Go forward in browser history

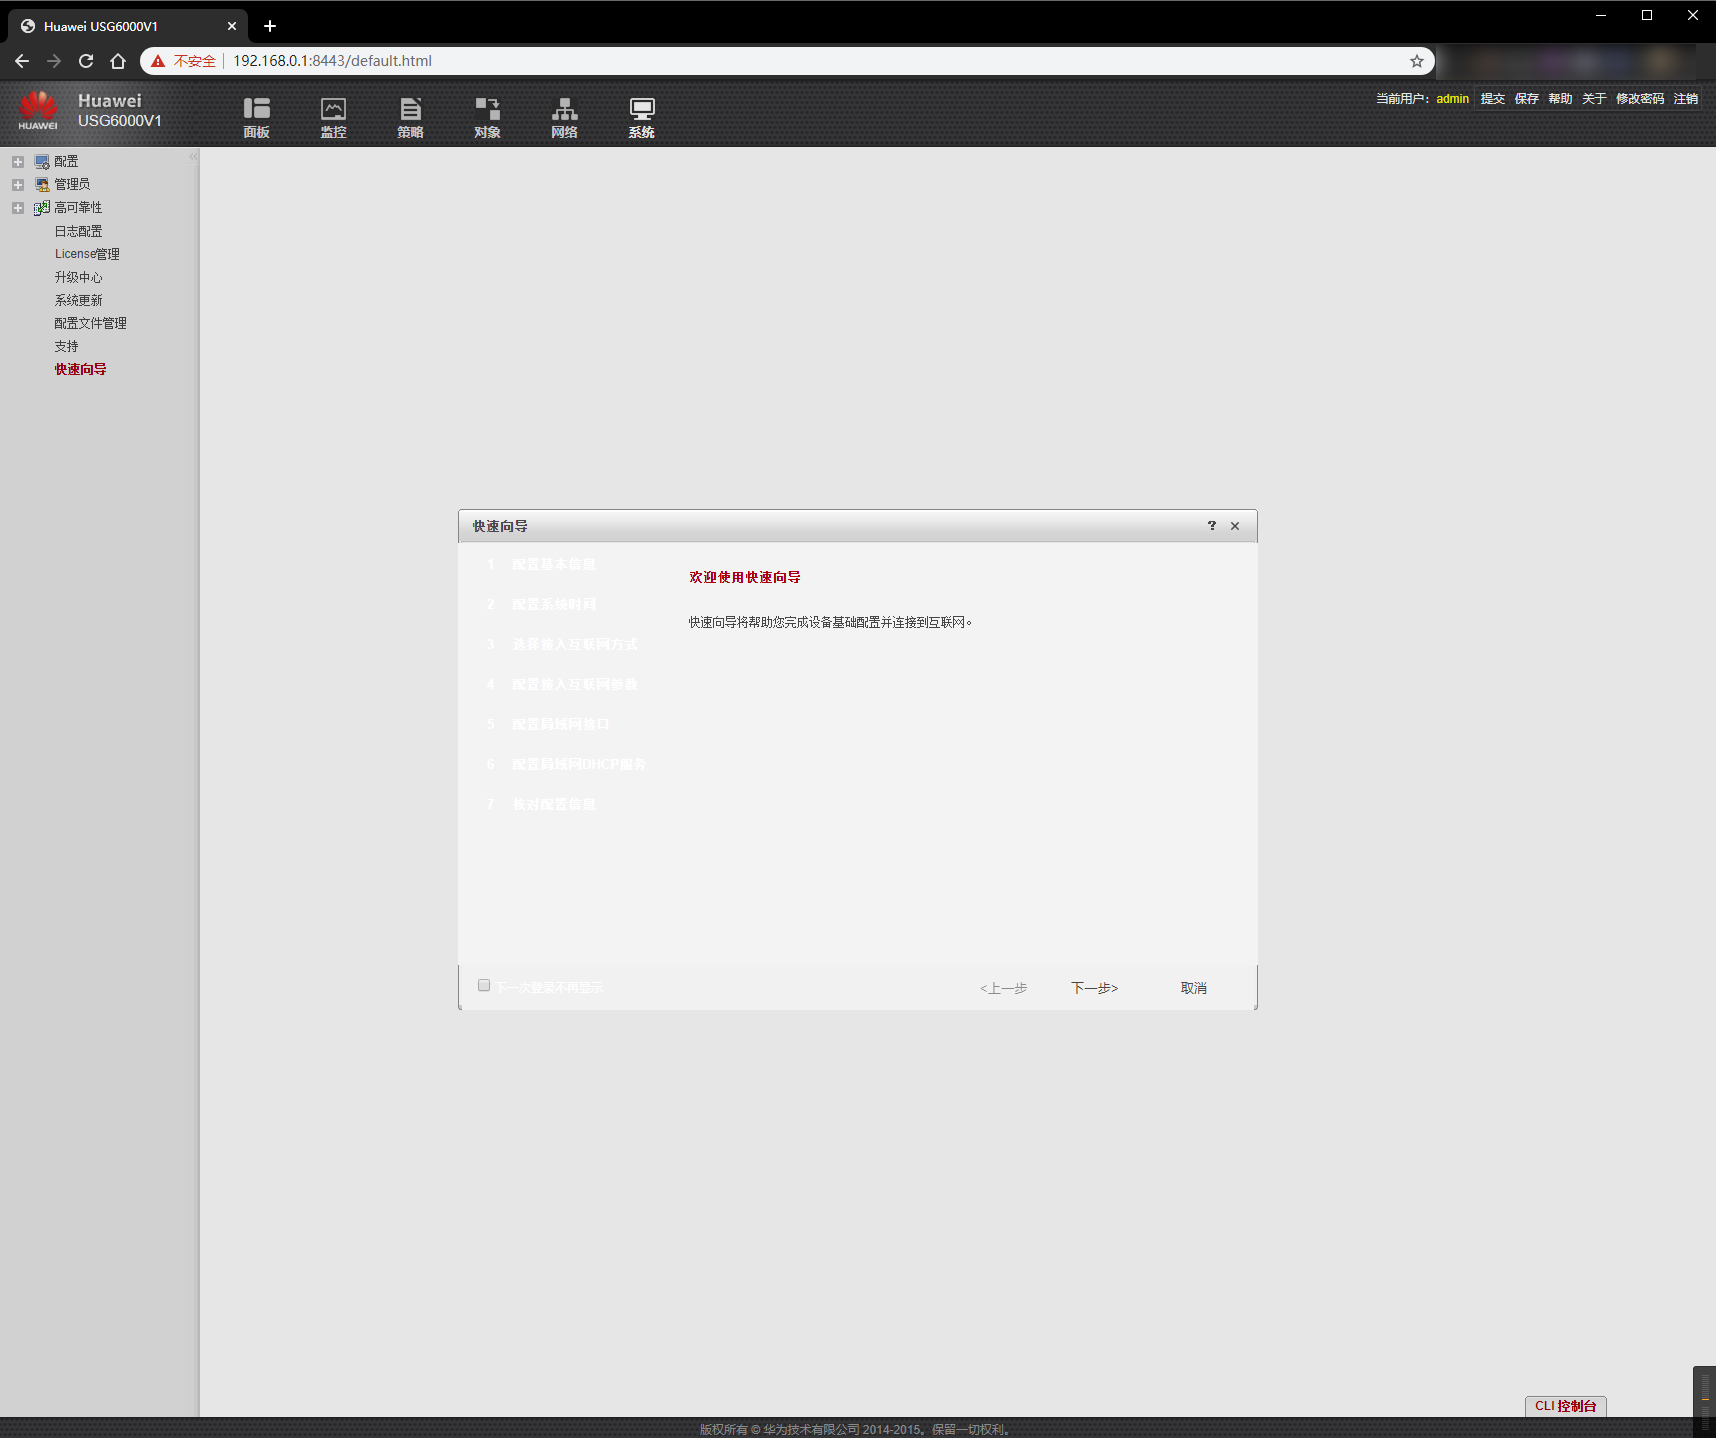click(x=54, y=61)
